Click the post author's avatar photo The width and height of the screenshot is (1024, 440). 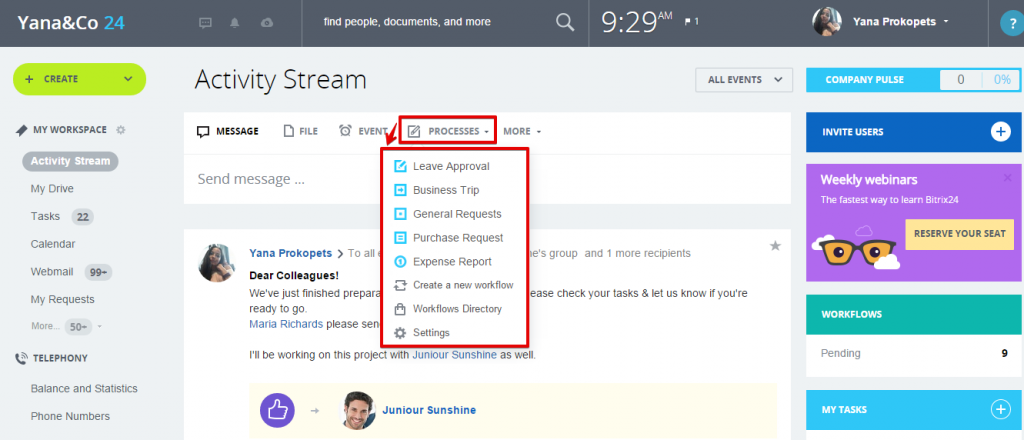[216, 262]
